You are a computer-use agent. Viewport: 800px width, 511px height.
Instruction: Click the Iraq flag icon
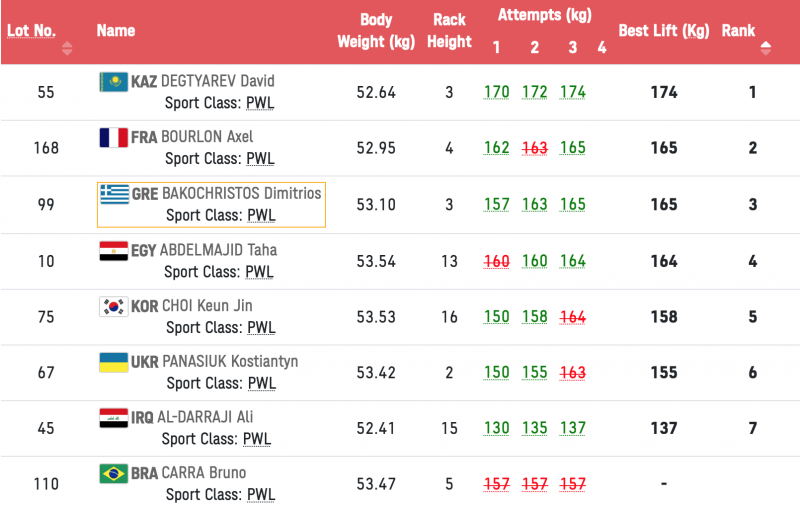113,417
